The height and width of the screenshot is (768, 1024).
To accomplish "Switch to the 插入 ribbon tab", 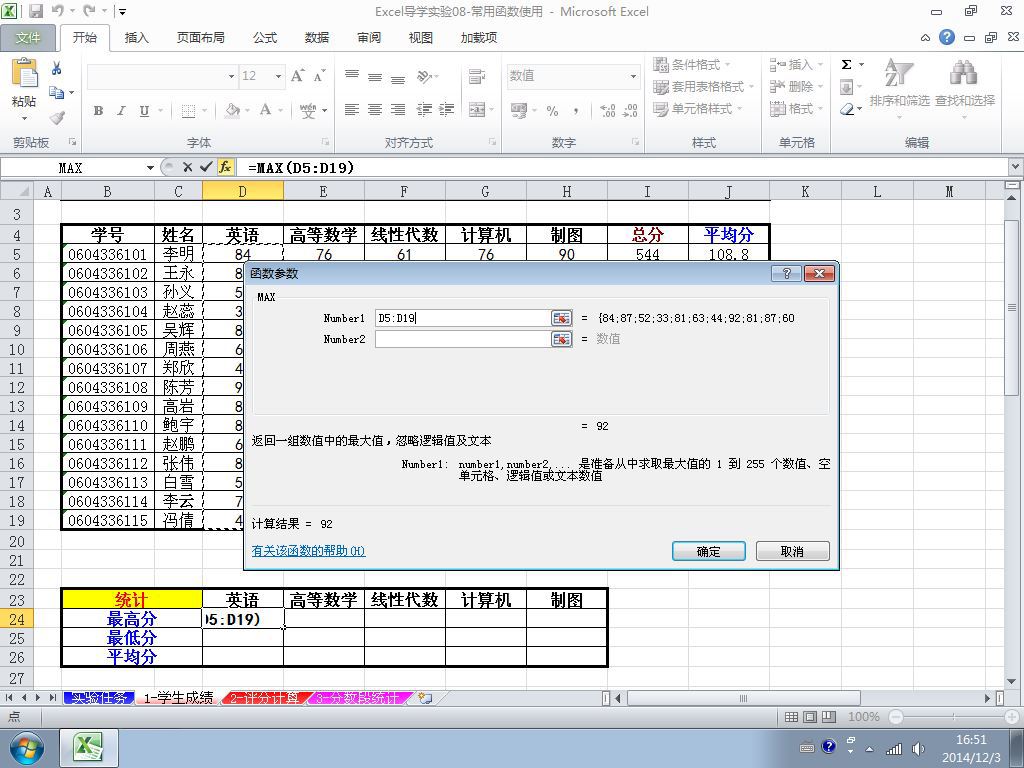I will [136, 38].
